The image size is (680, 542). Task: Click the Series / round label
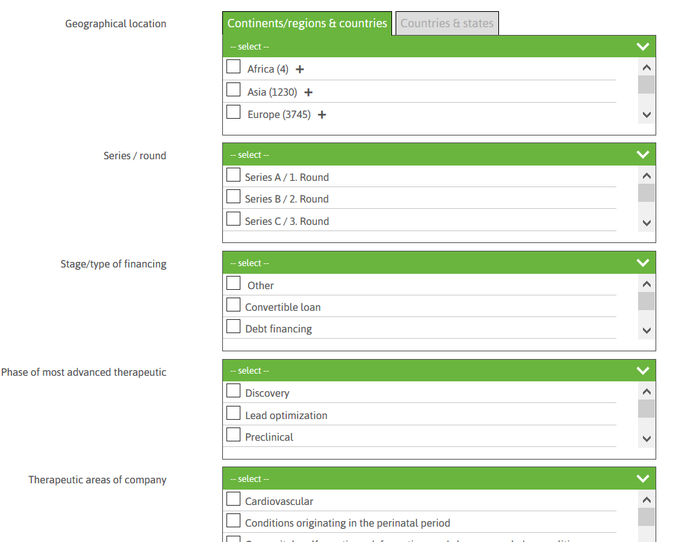click(135, 156)
